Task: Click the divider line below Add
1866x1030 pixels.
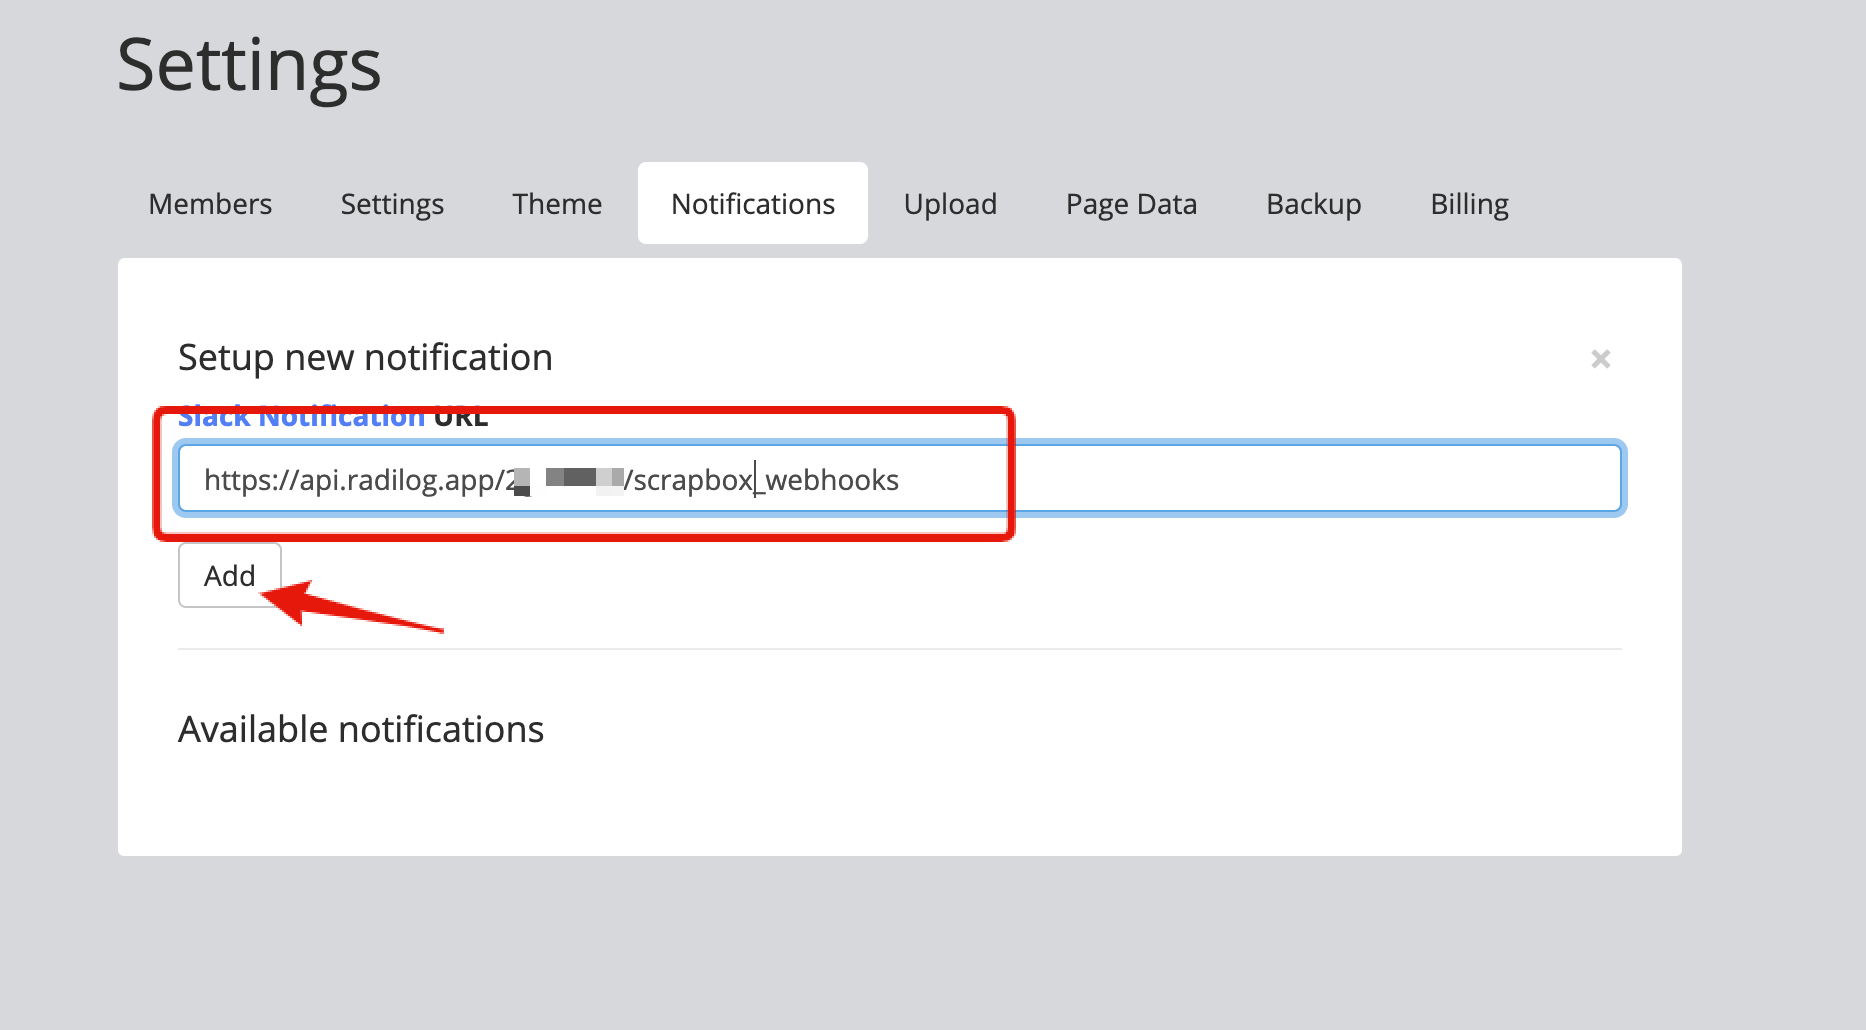Action: click(x=899, y=649)
